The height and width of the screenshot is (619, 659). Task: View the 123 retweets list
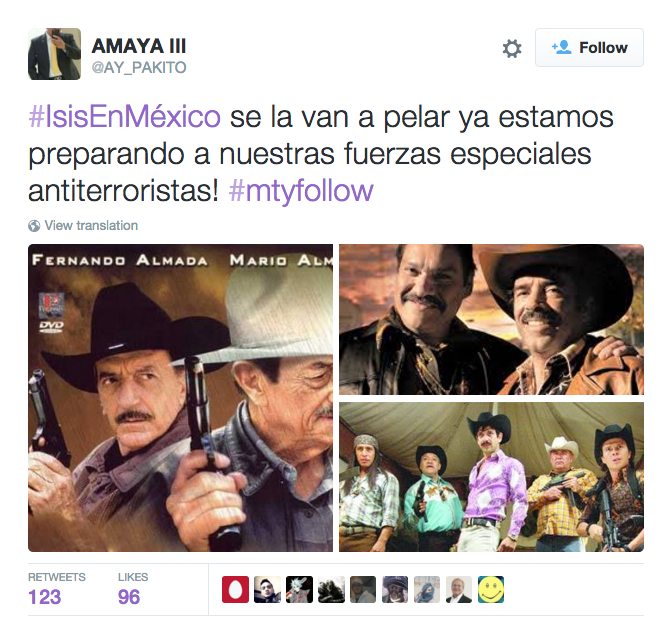pos(56,589)
